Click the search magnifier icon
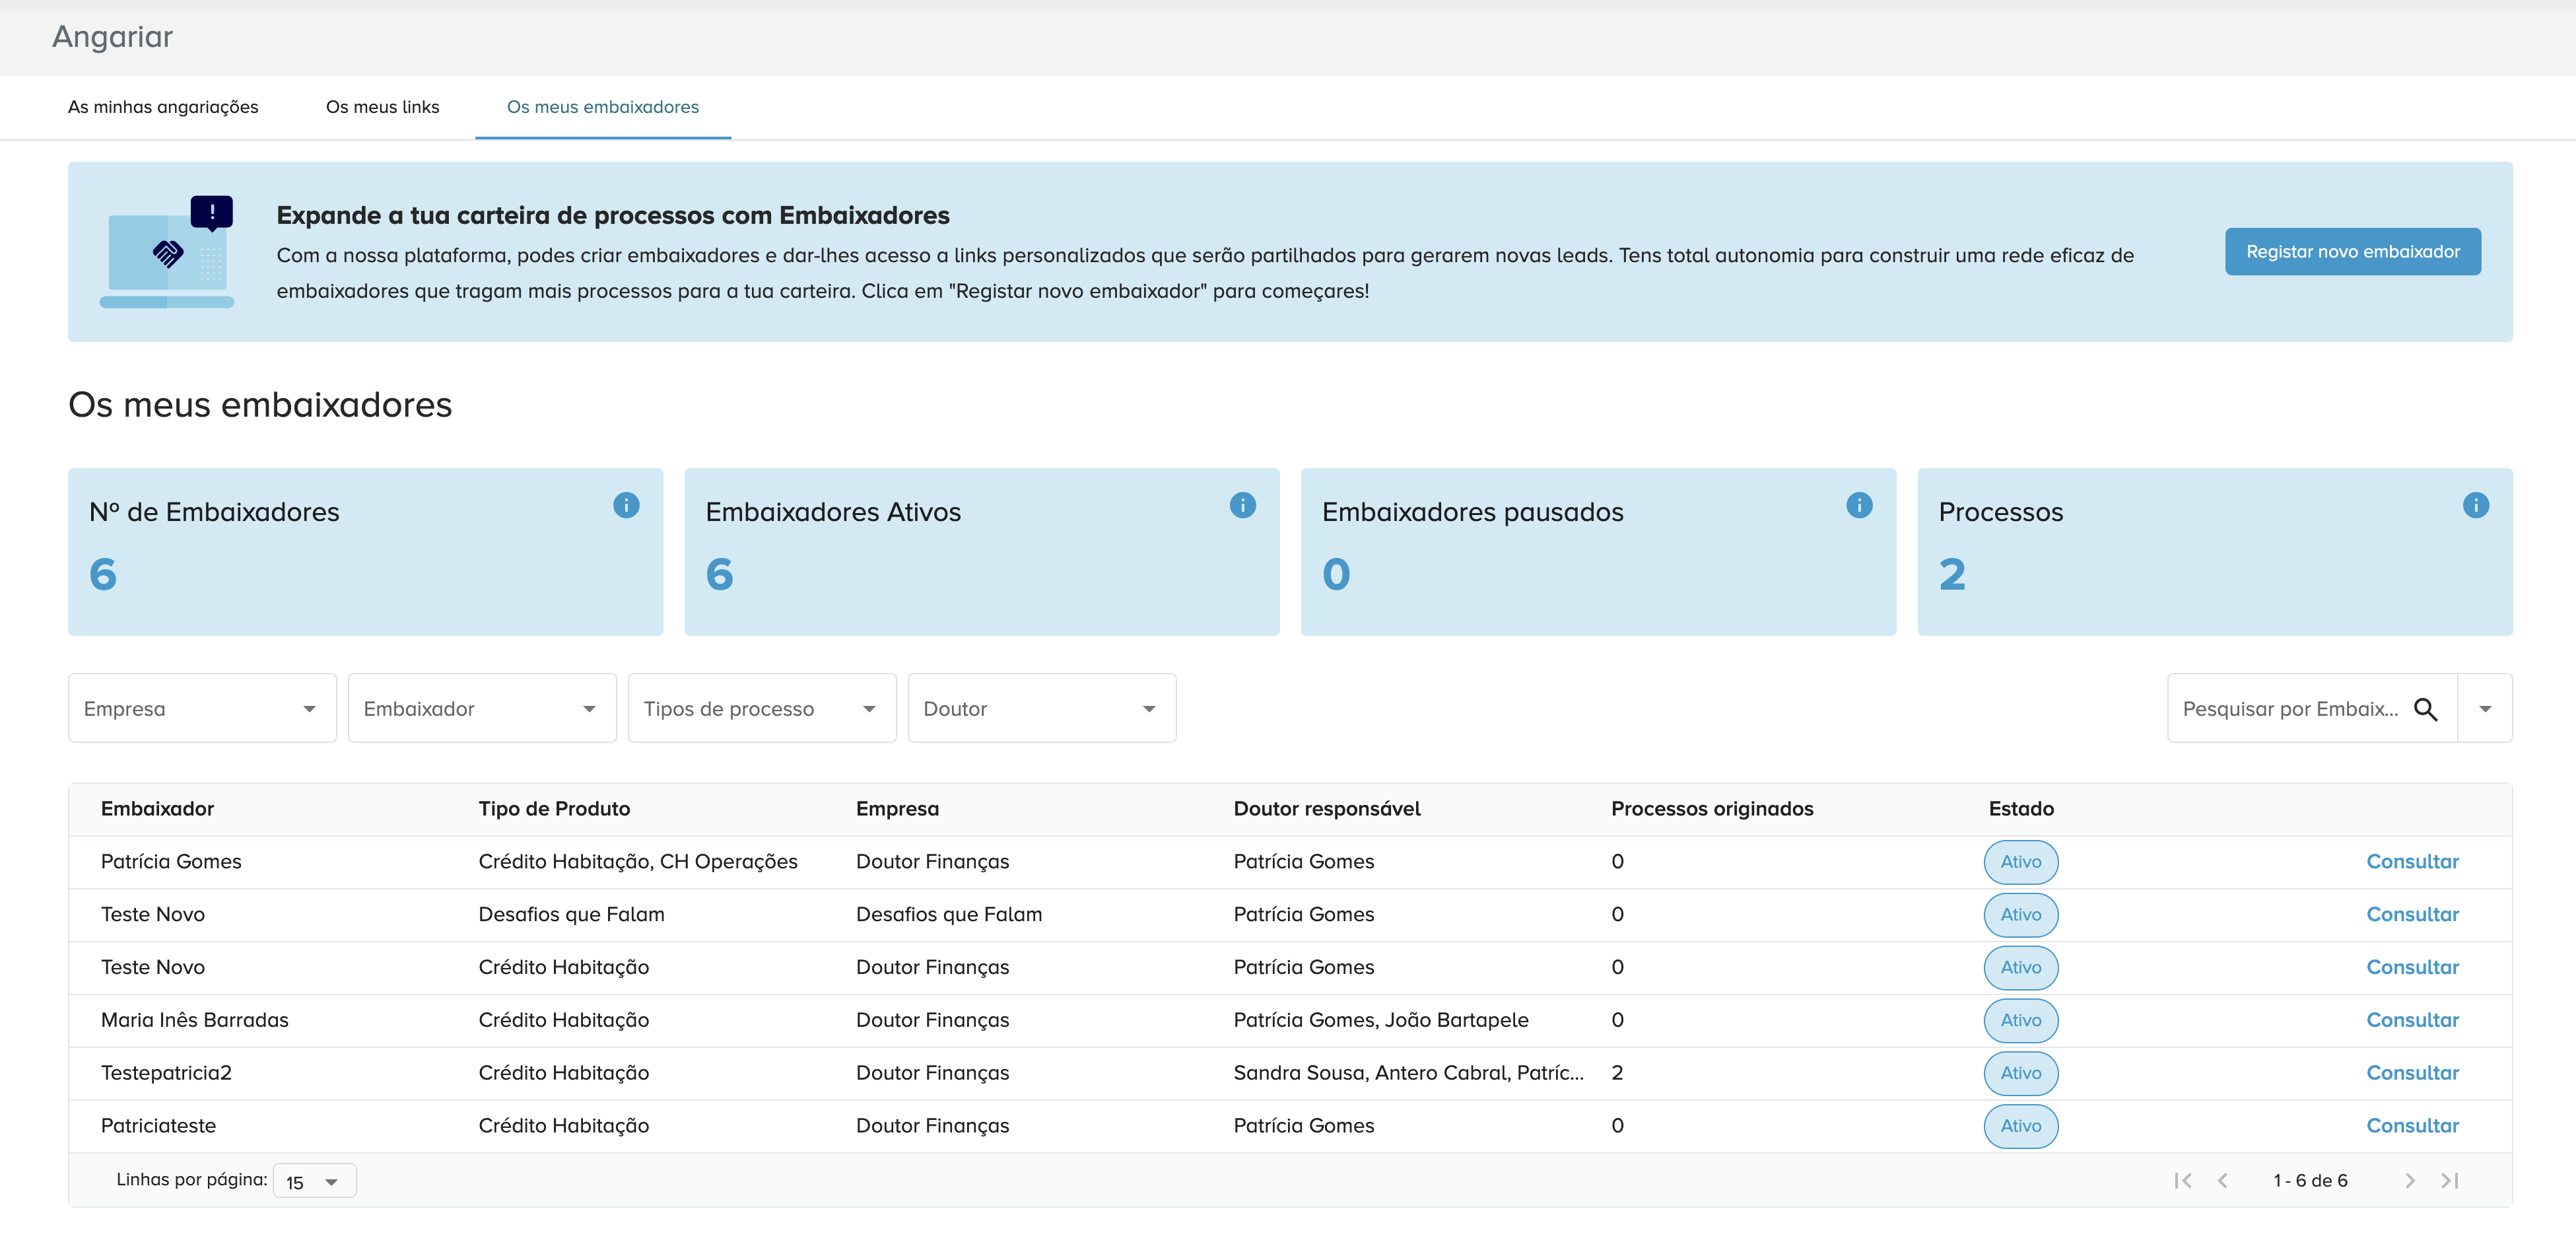 (x=2425, y=709)
